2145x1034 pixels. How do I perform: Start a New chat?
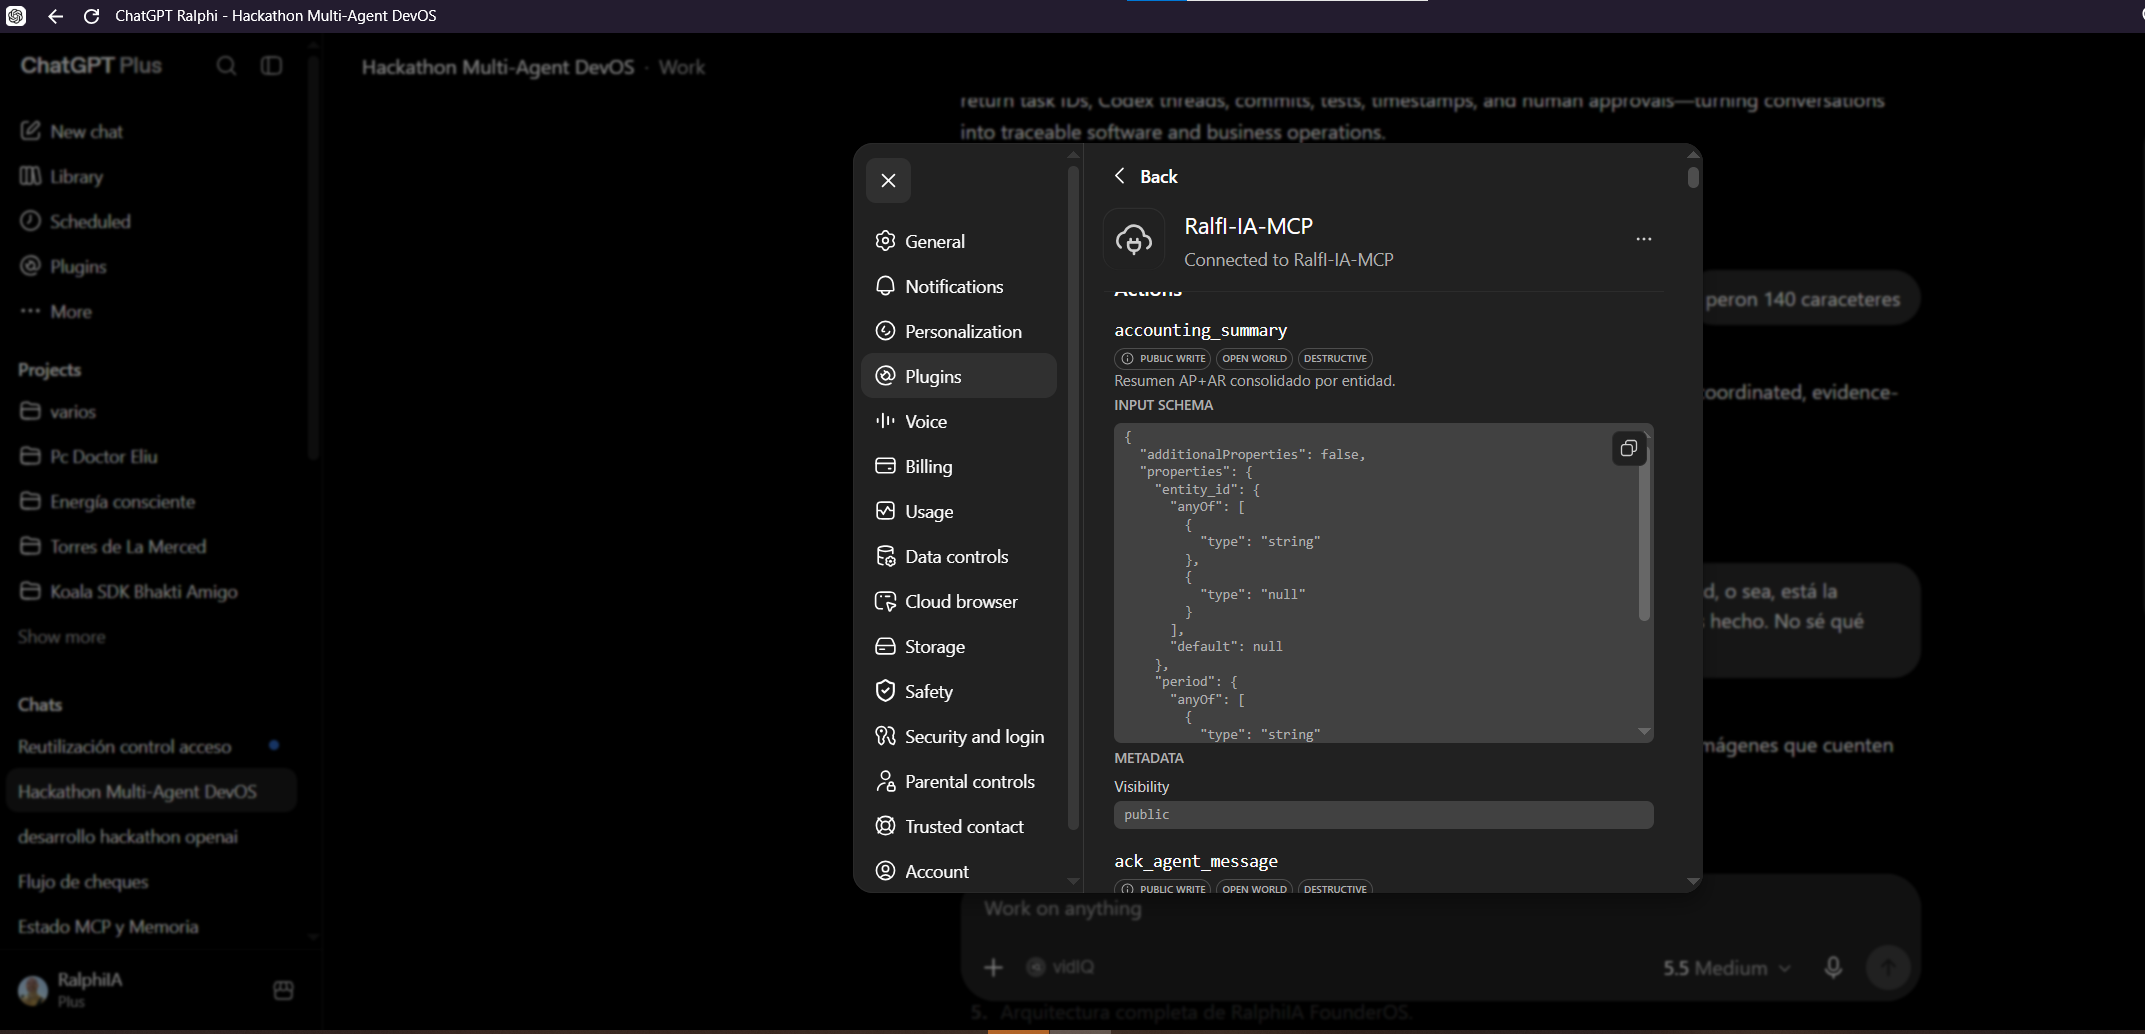[150, 131]
